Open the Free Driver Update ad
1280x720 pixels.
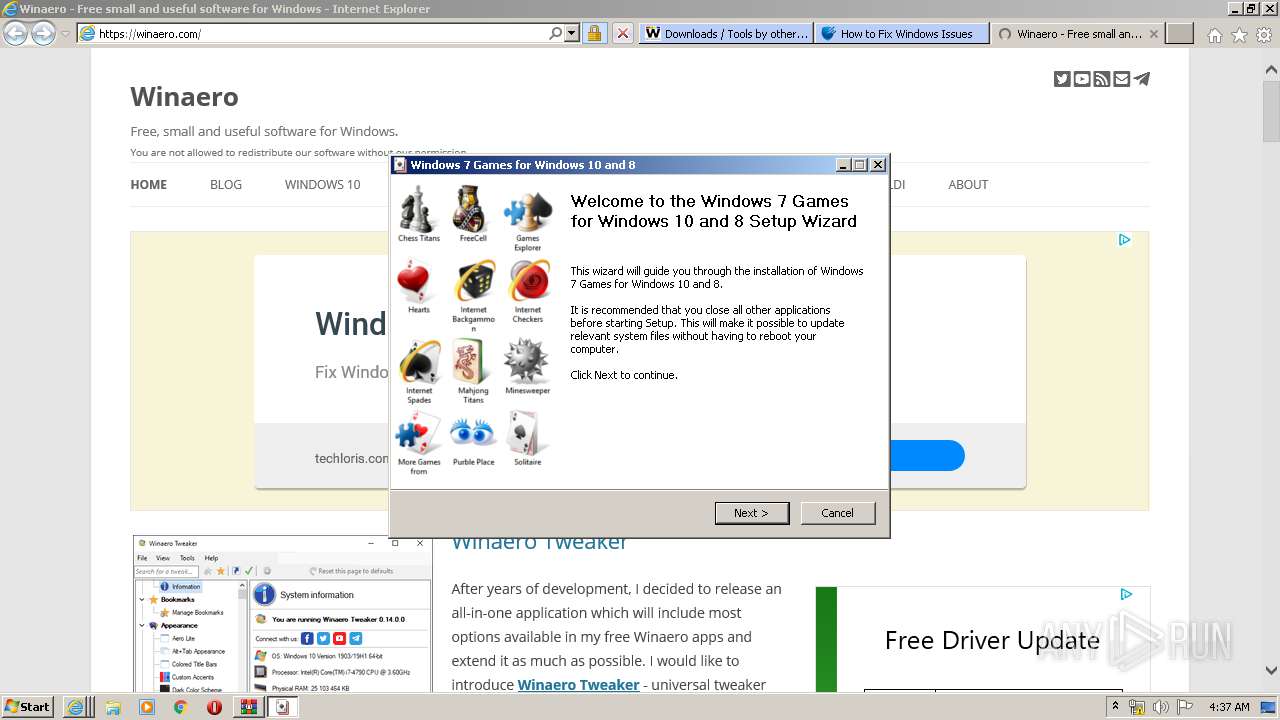[992, 640]
